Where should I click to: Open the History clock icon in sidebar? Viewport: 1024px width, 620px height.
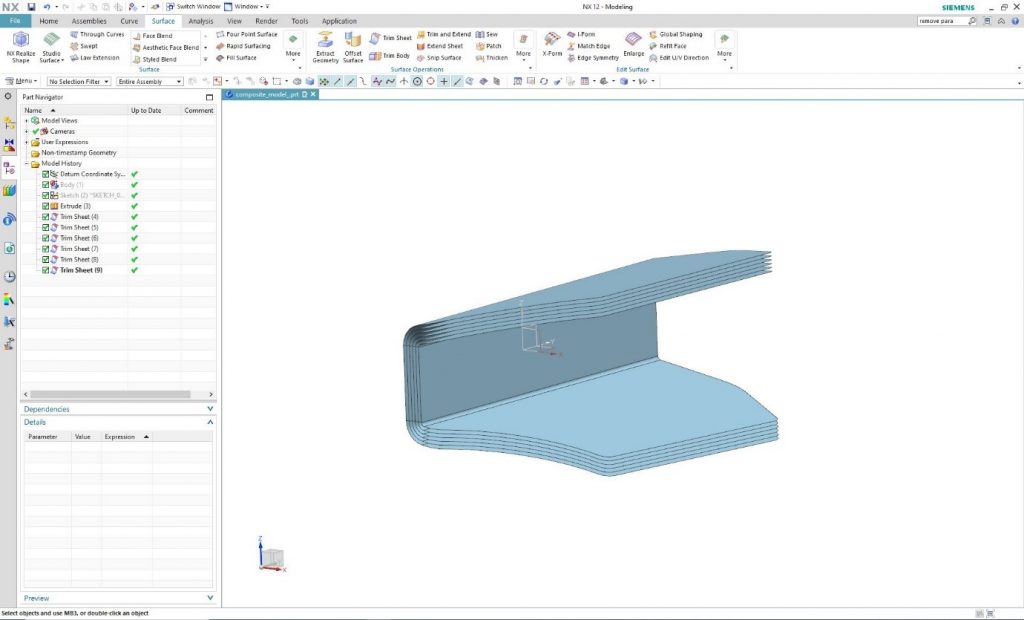(9, 277)
